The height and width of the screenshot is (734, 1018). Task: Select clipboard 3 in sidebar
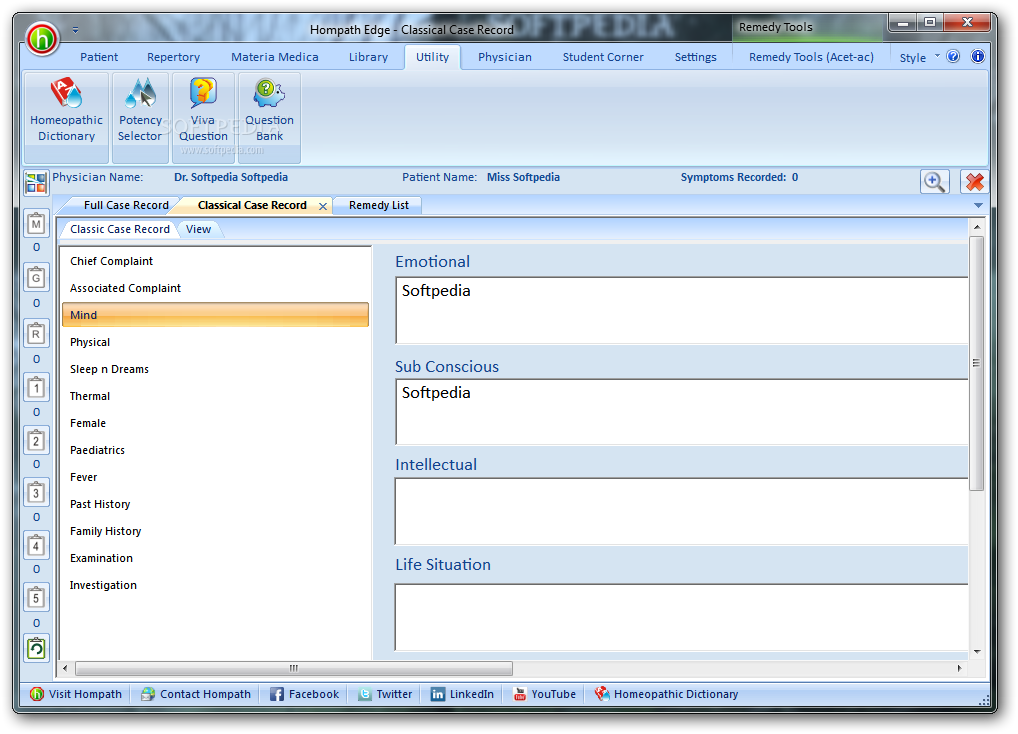coord(36,493)
